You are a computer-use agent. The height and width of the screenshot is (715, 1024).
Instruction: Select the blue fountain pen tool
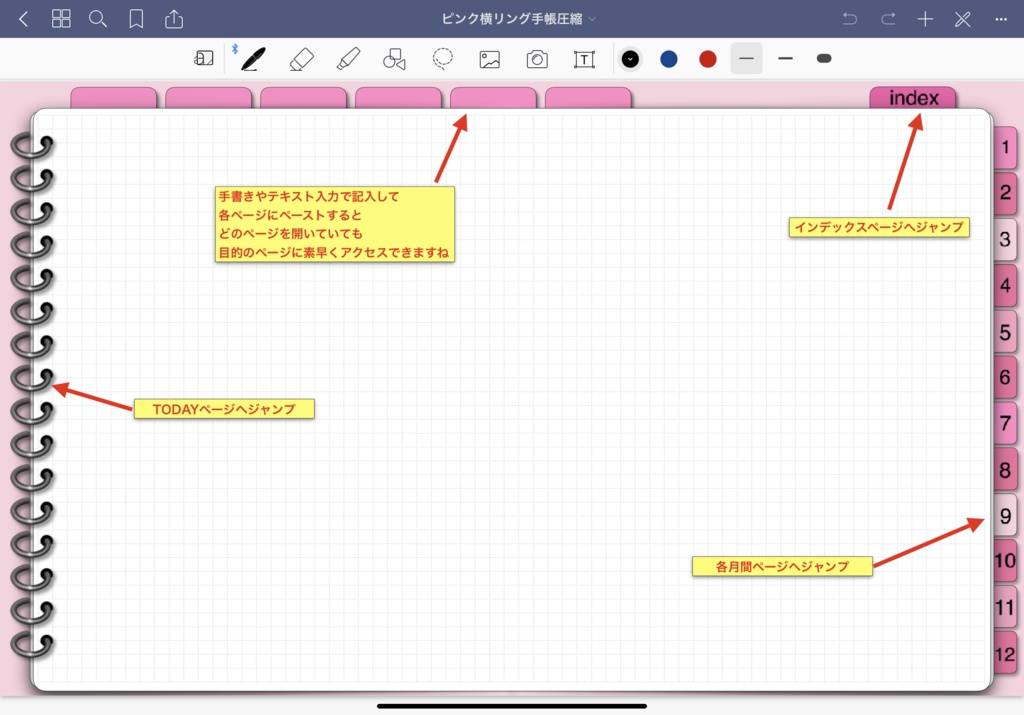[x=251, y=58]
